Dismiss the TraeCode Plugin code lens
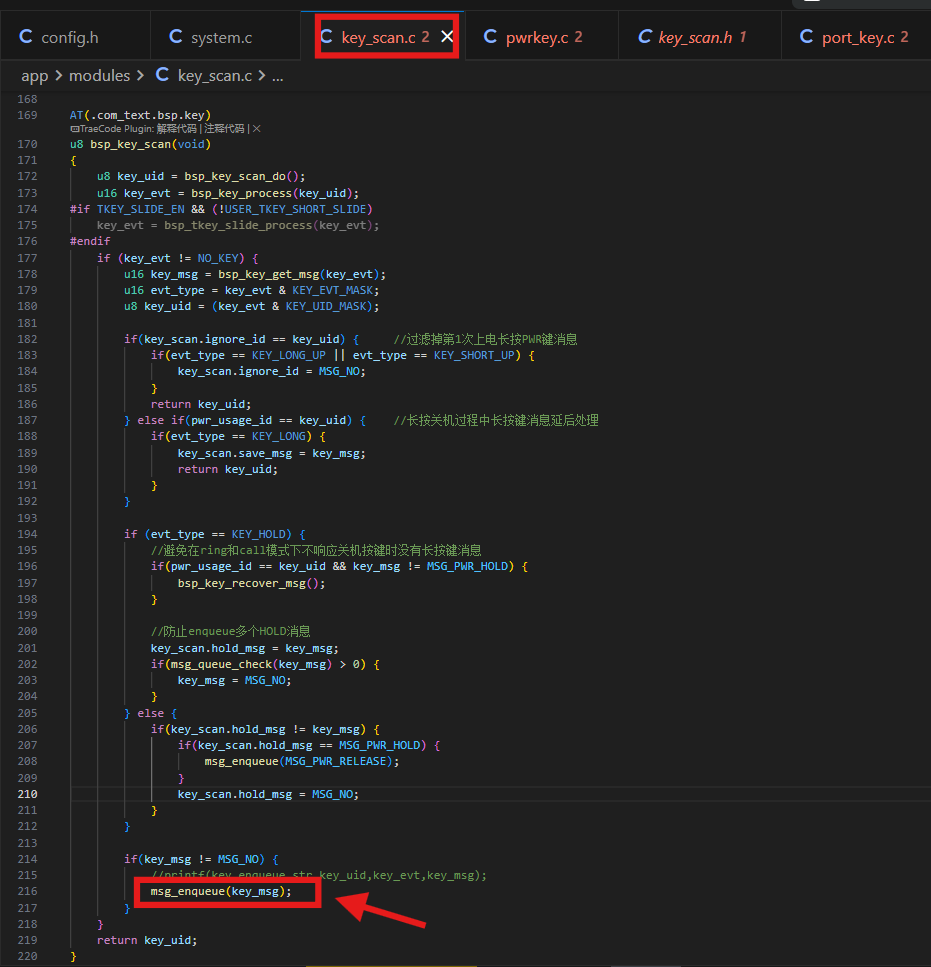This screenshot has height=967, width=931. pyautogui.click(x=256, y=128)
